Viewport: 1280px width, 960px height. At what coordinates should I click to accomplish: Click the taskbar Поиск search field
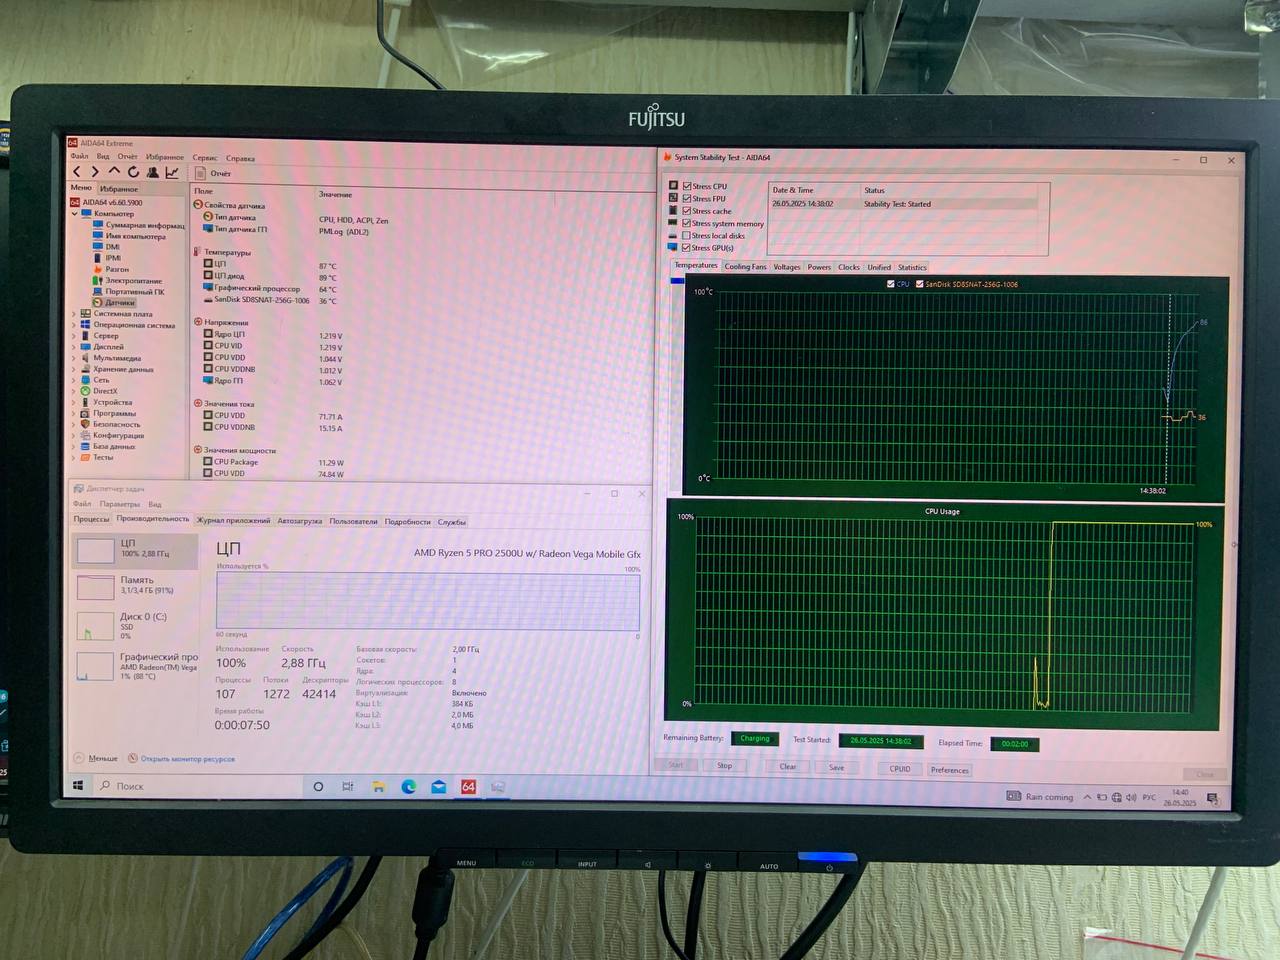[x=200, y=786]
